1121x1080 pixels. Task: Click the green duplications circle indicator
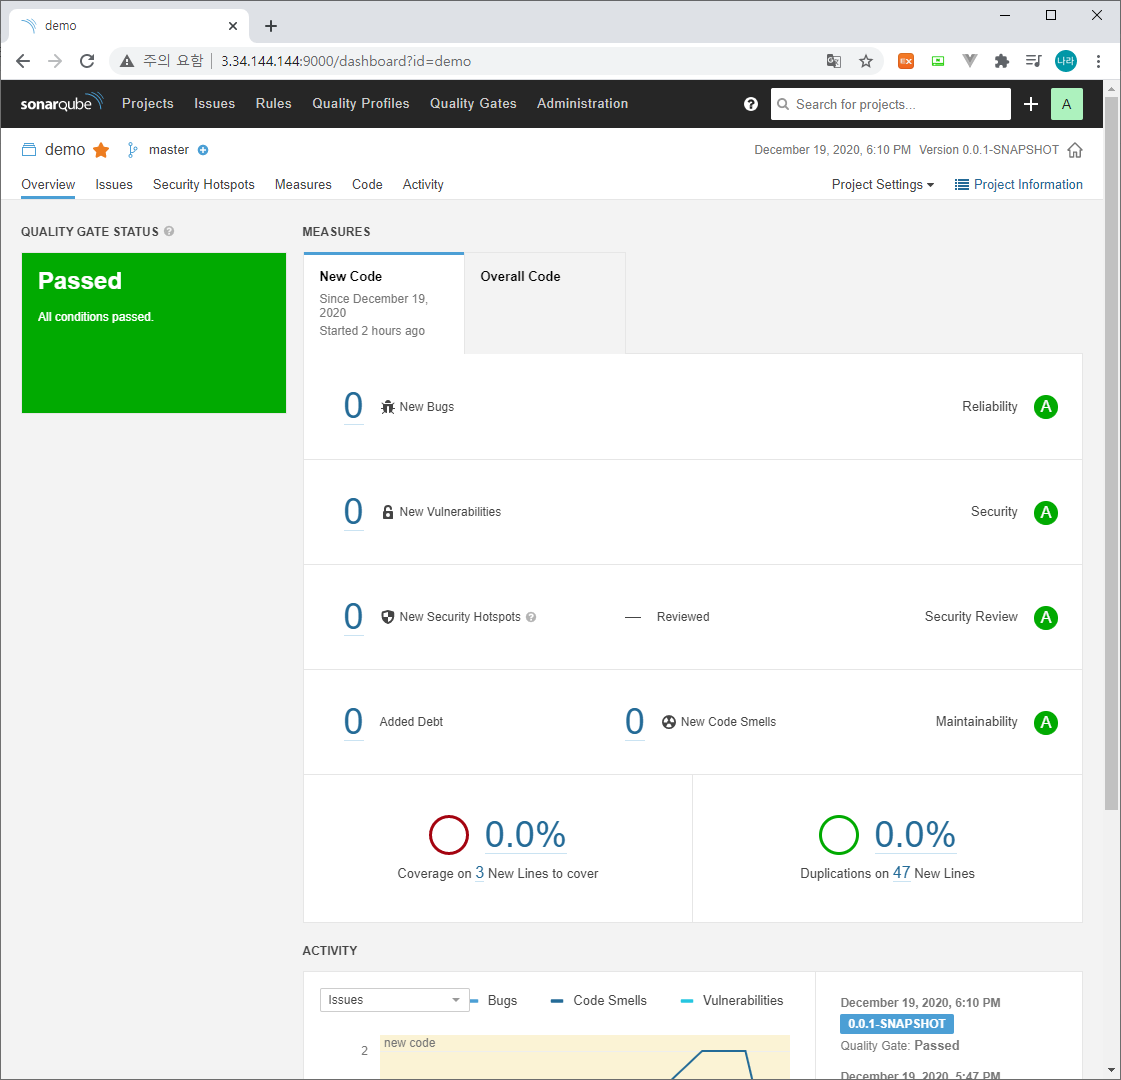click(x=839, y=835)
